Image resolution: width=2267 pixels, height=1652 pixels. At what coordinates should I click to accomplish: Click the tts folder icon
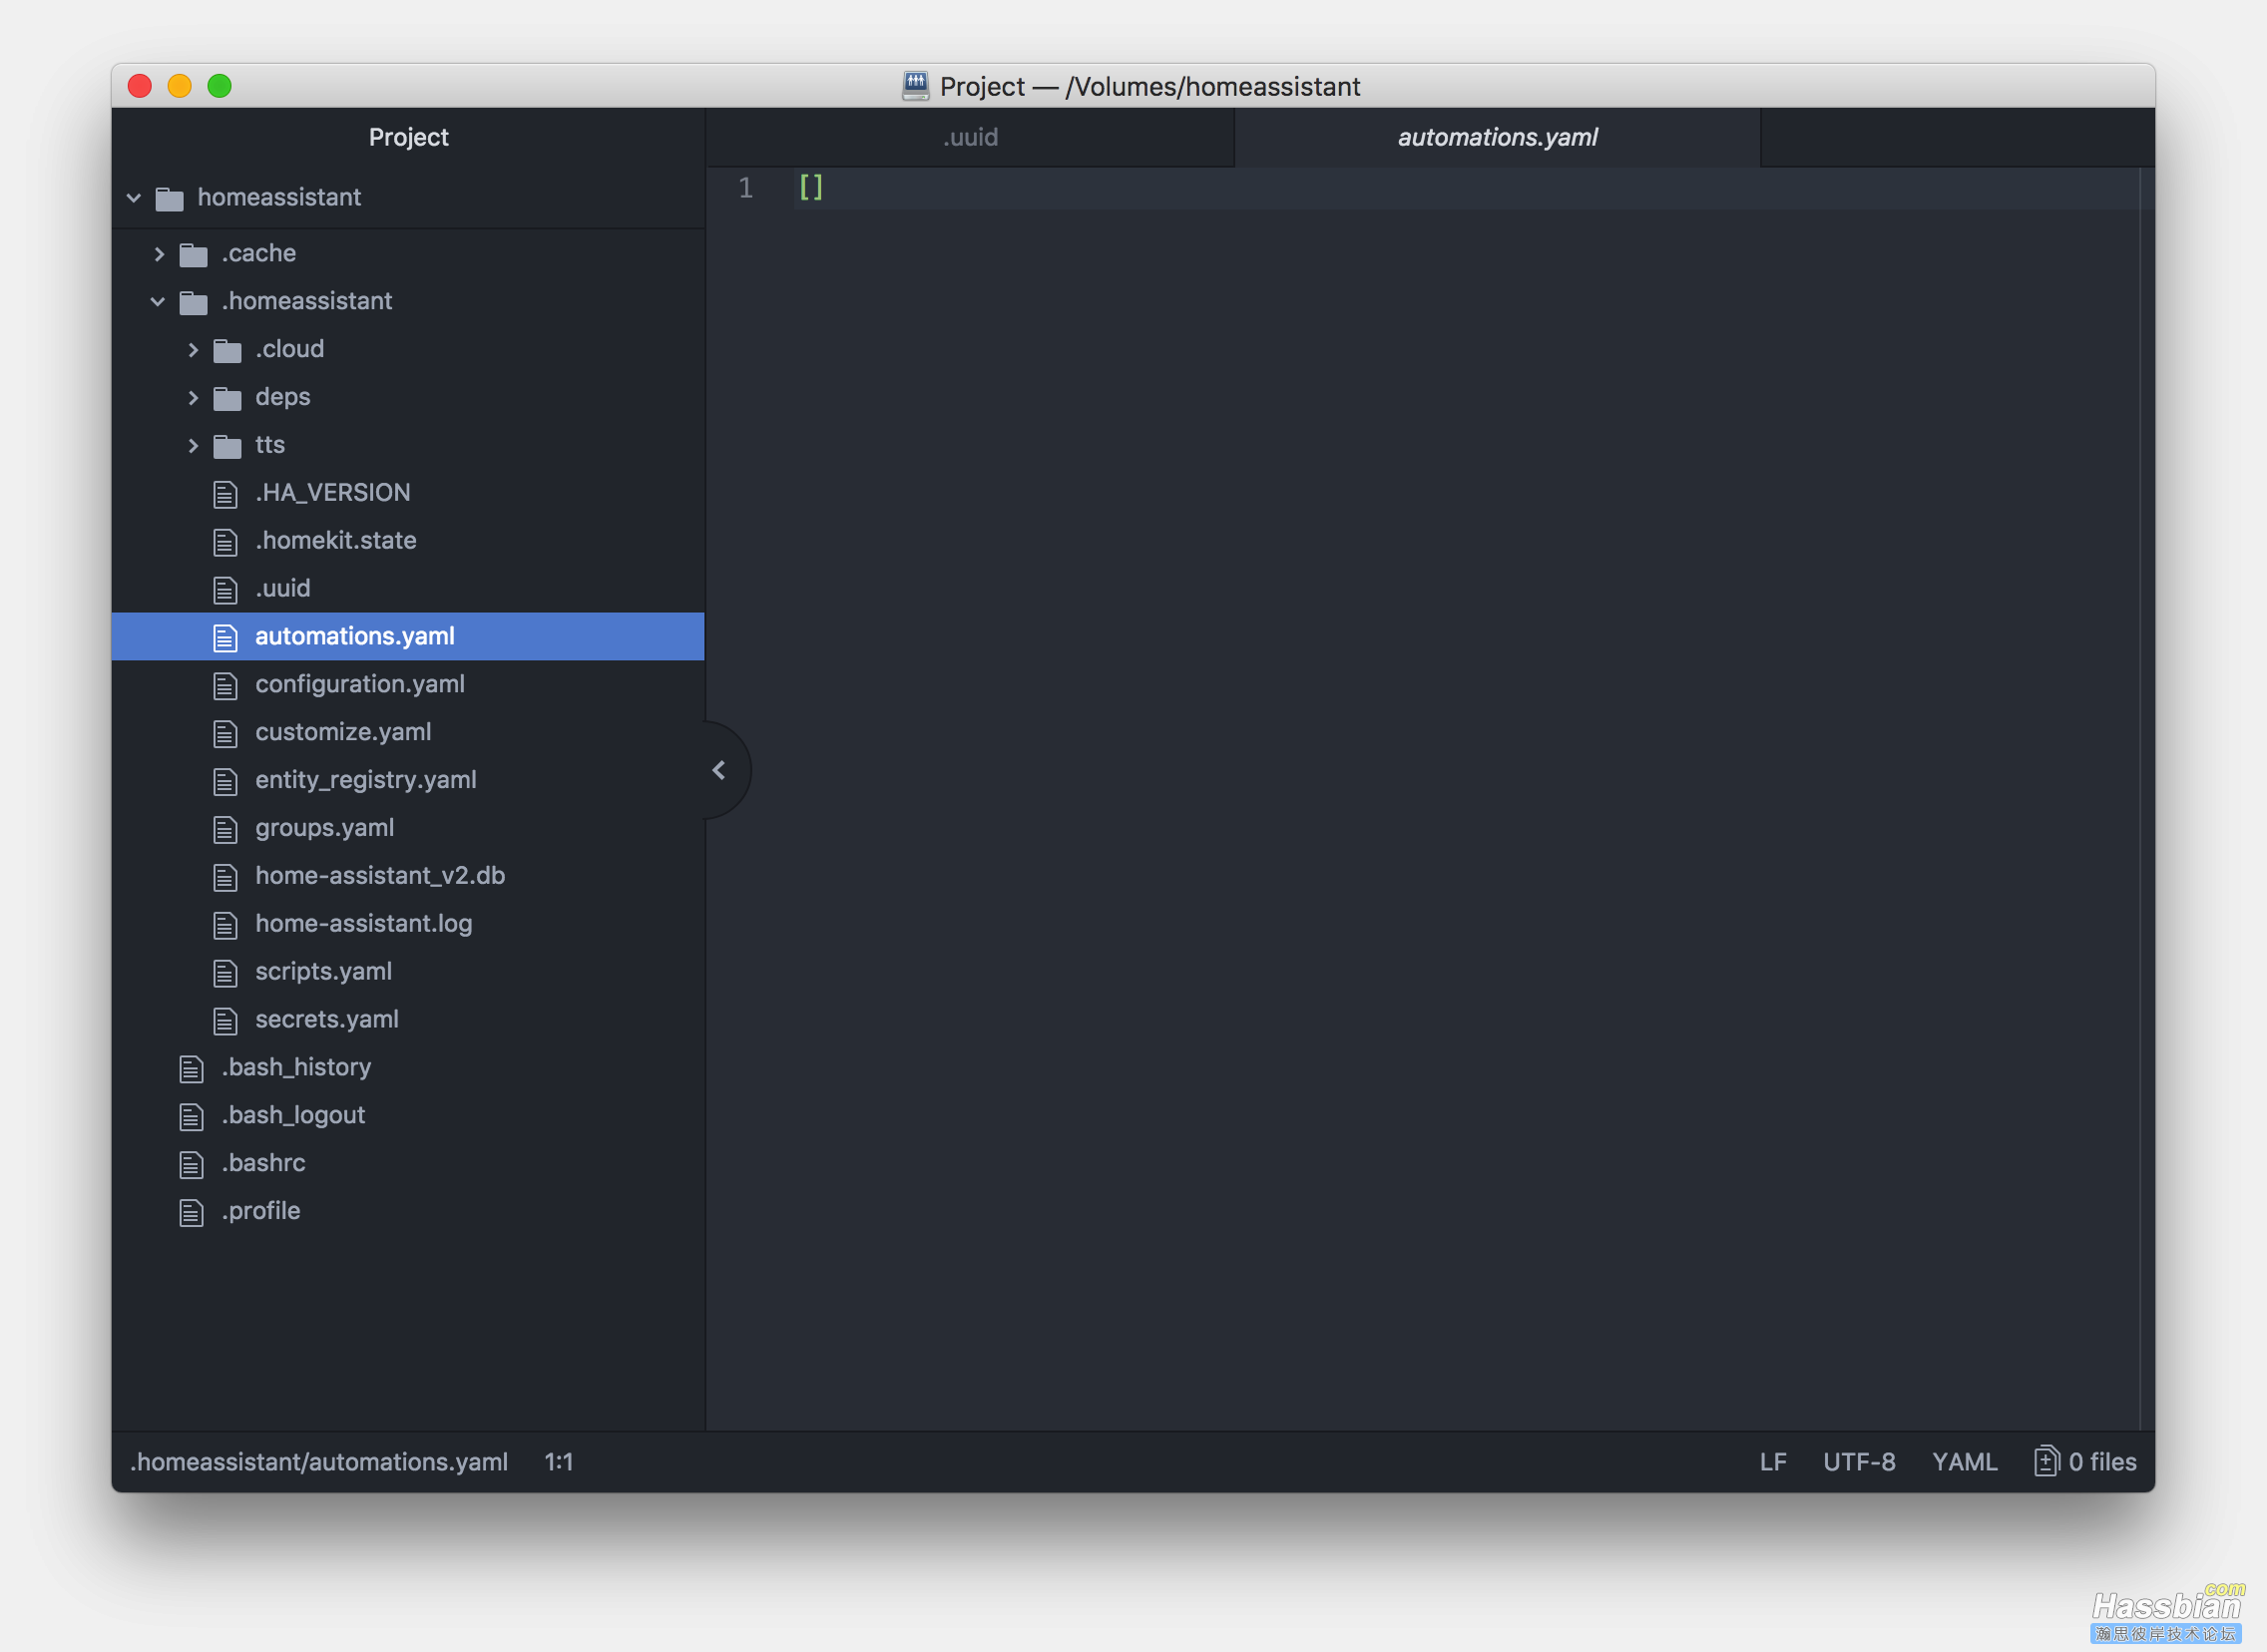click(227, 446)
